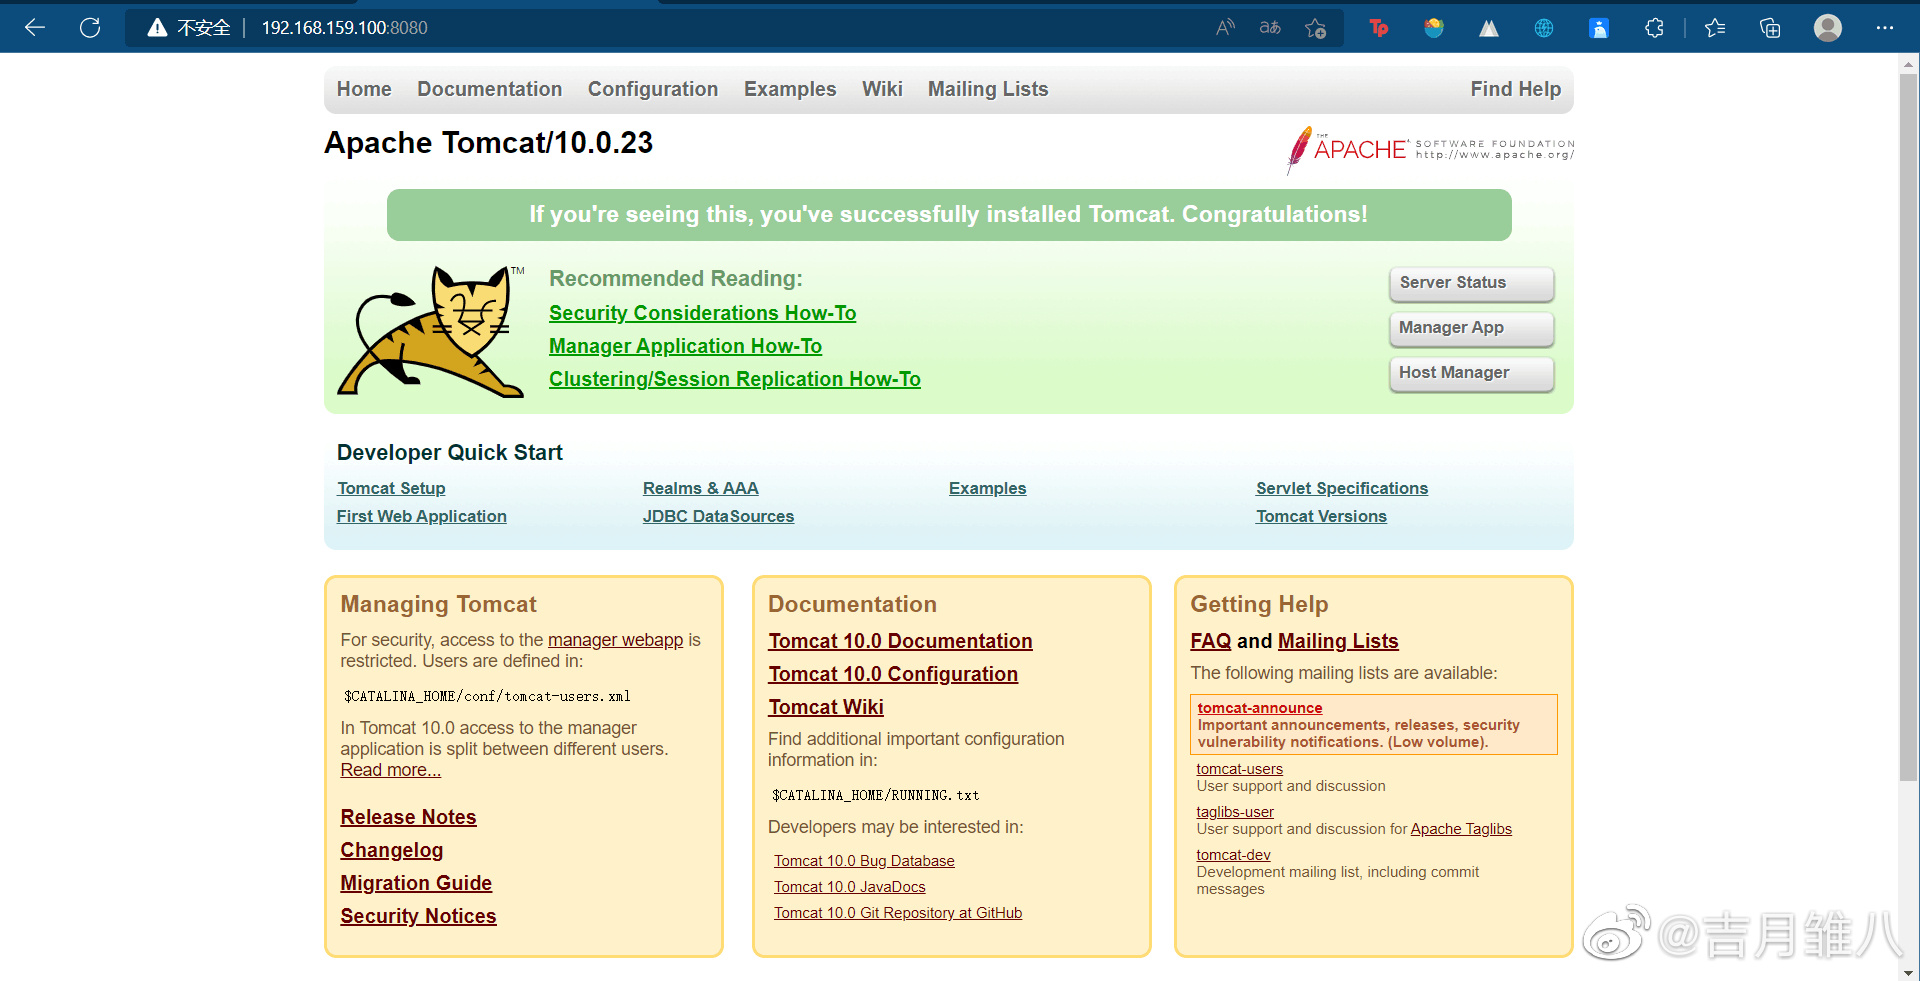Open the collections icon
This screenshot has width=1920, height=981.
[x=1770, y=28]
